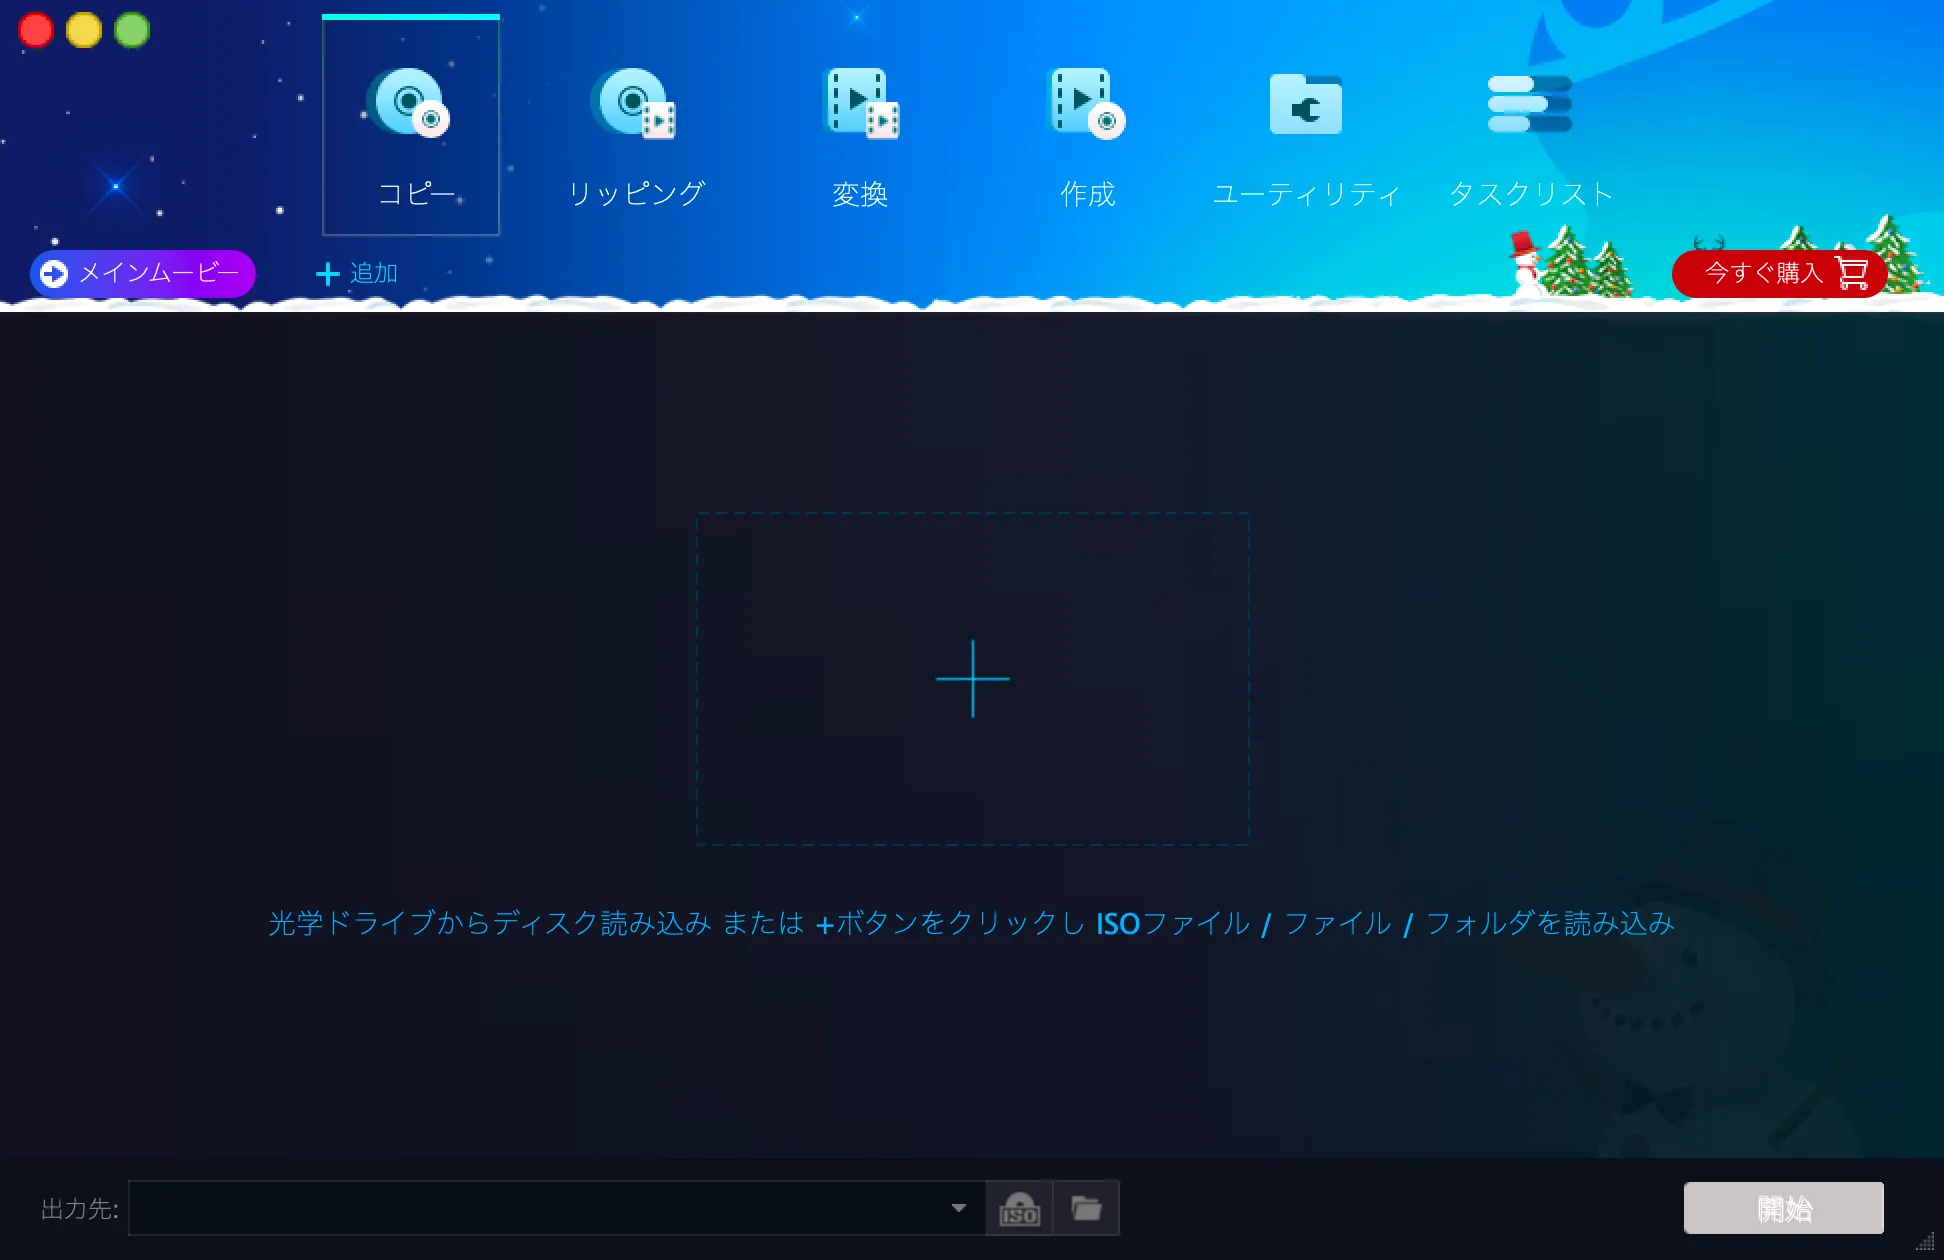Click the window resize grip in the corner
Image resolution: width=1944 pixels, height=1260 pixels.
1925,1242
